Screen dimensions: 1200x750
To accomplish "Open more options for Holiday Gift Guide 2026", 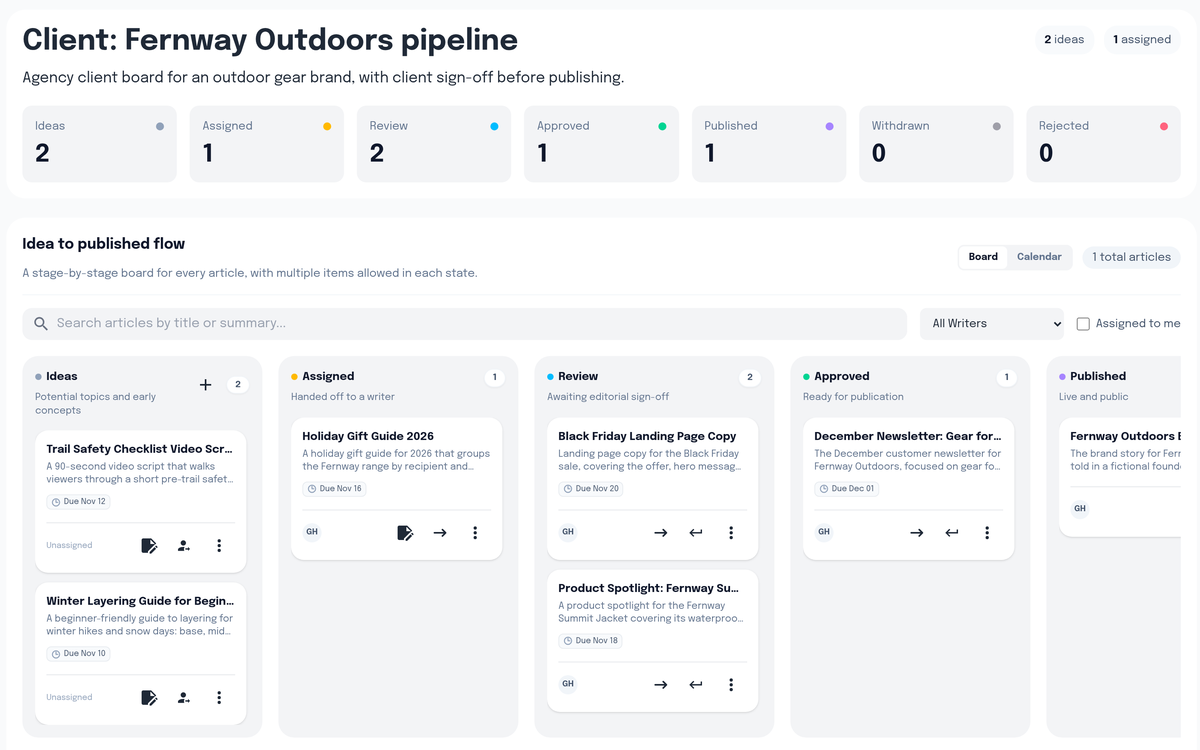I will [475, 533].
